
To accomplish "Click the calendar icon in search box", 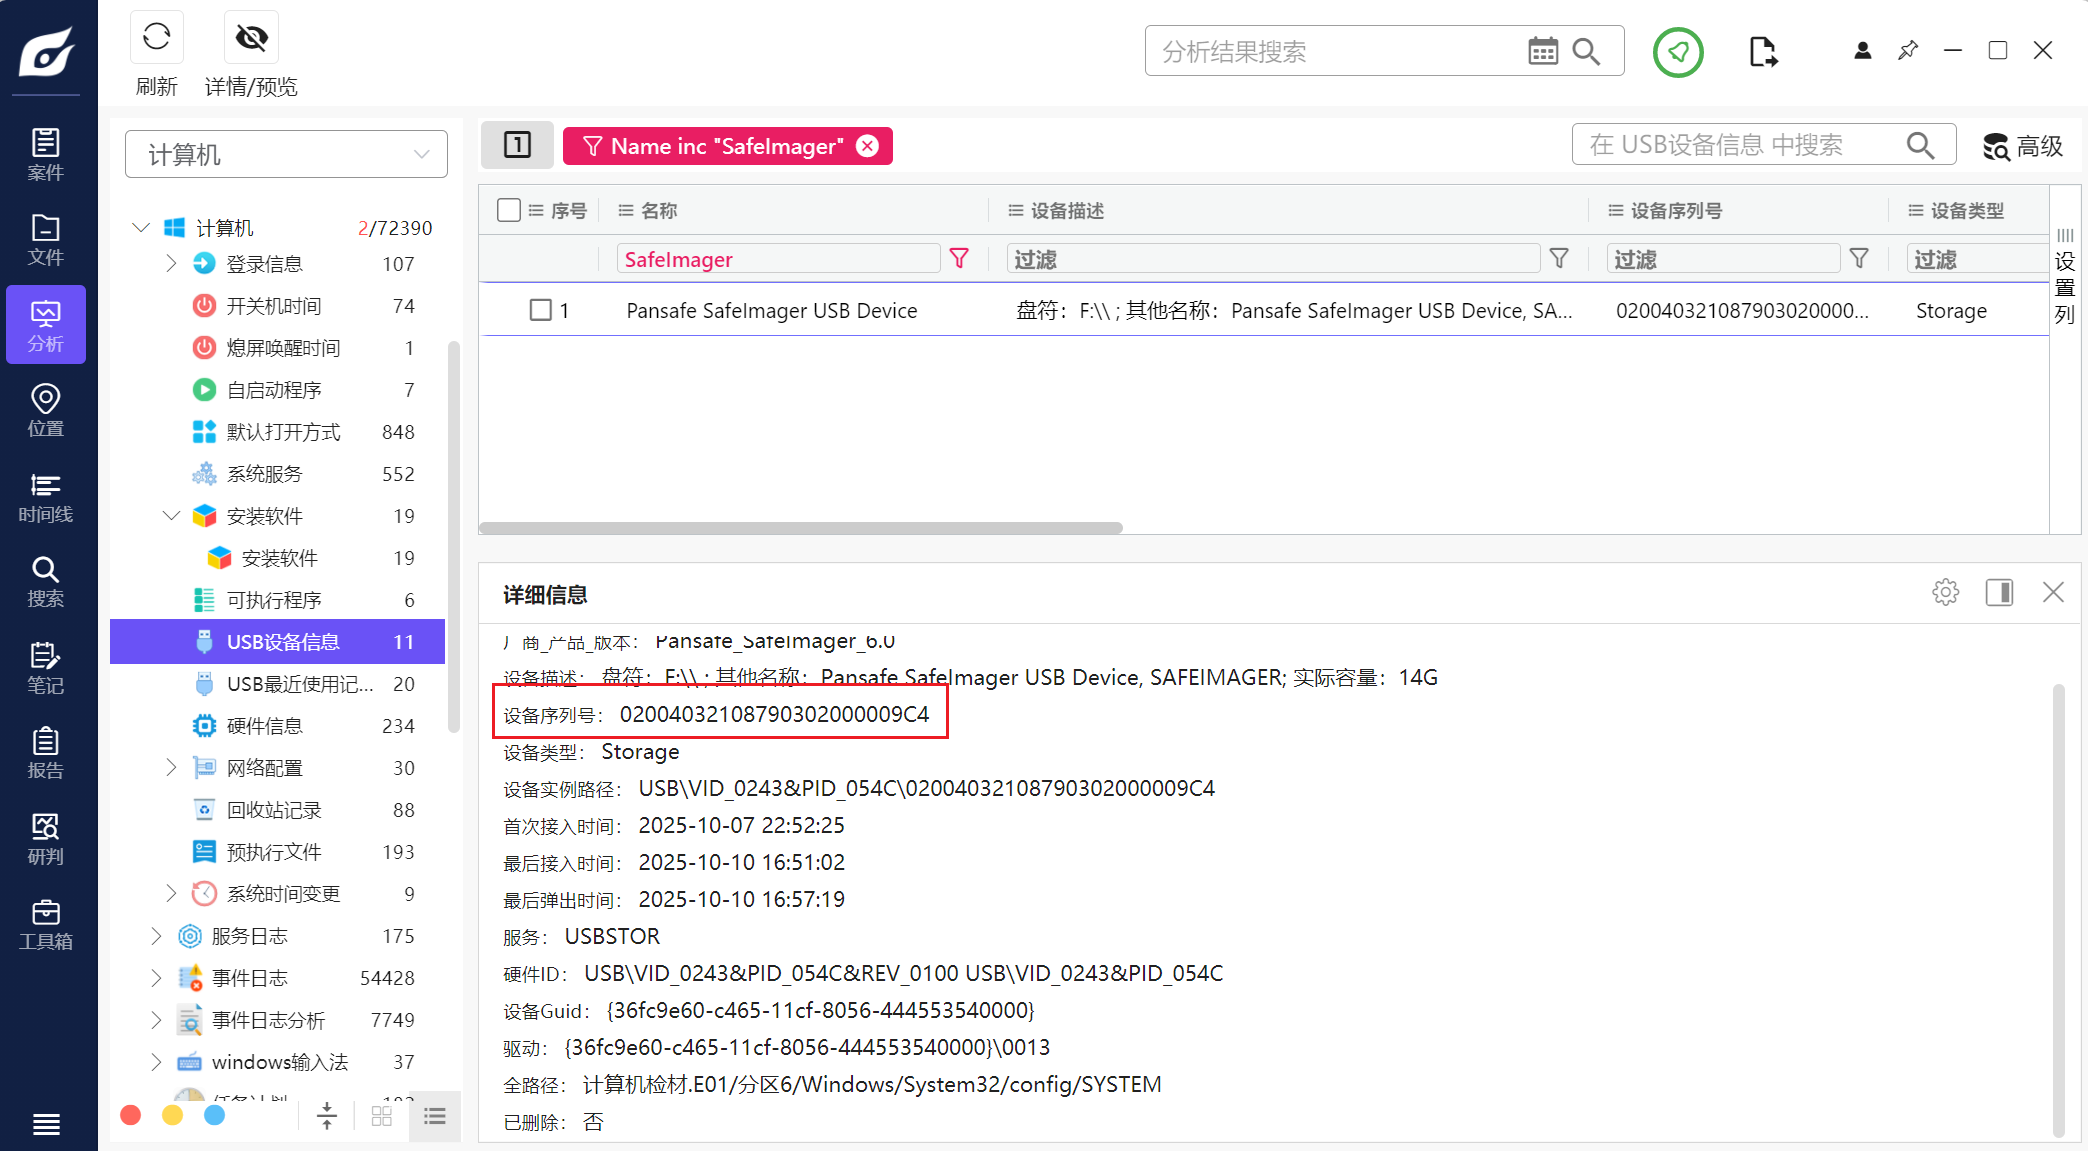I will coord(1542,51).
